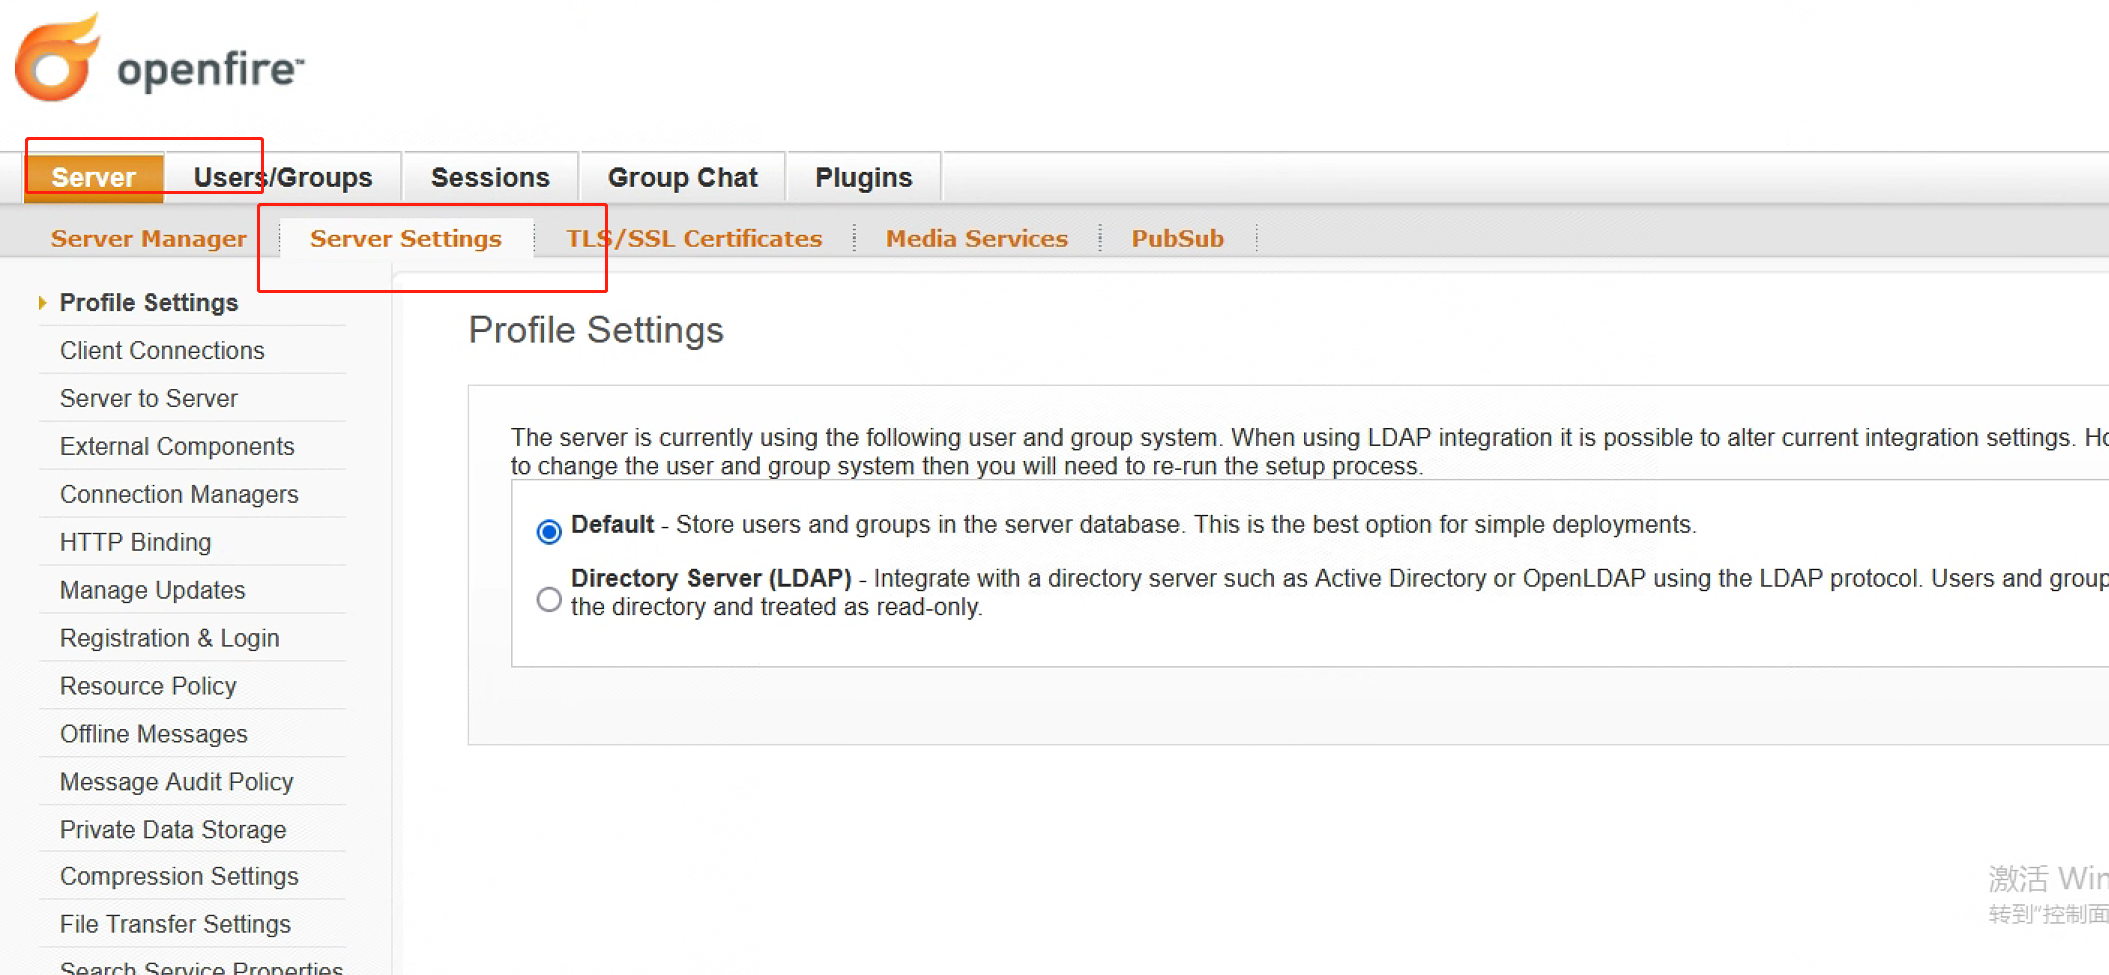Open External Components settings

177,446
